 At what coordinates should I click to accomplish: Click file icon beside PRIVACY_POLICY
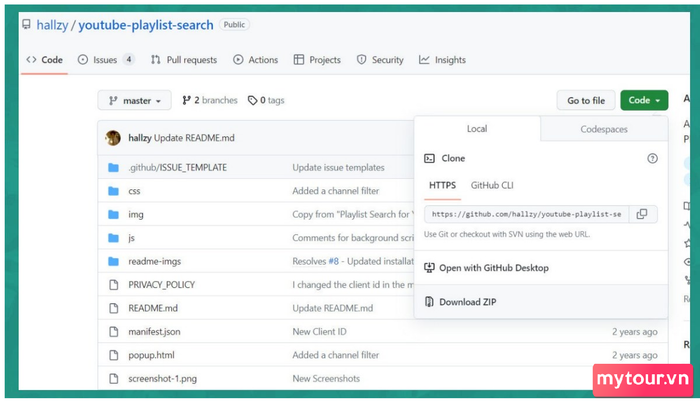(x=114, y=285)
